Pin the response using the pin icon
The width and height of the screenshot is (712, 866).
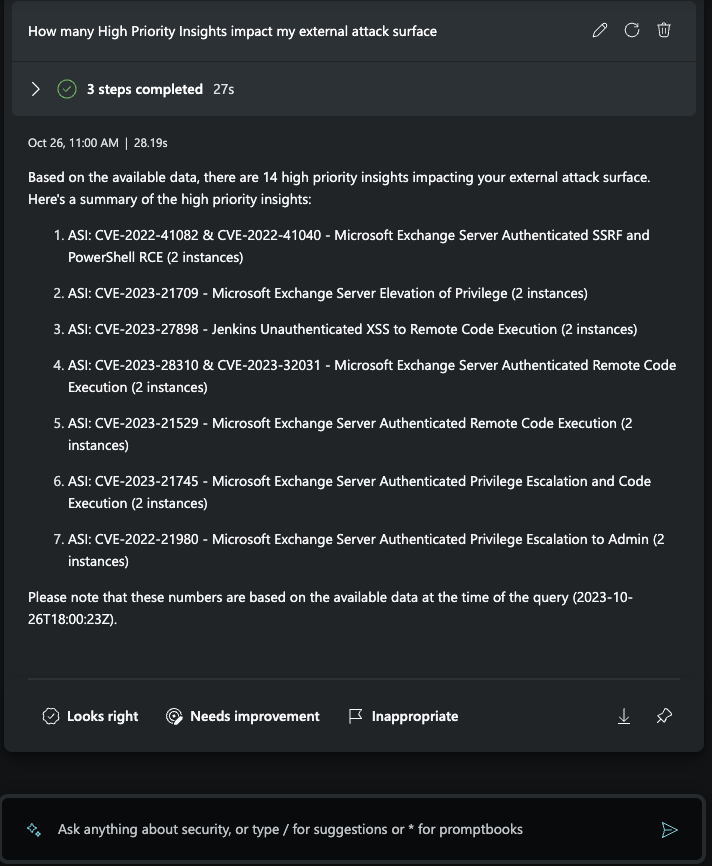tap(664, 716)
